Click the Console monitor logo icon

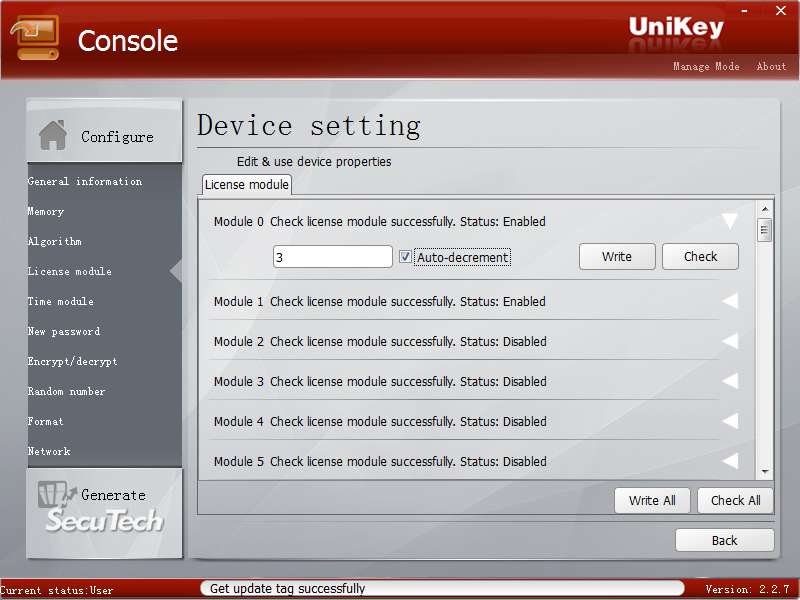[x=35, y=38]
